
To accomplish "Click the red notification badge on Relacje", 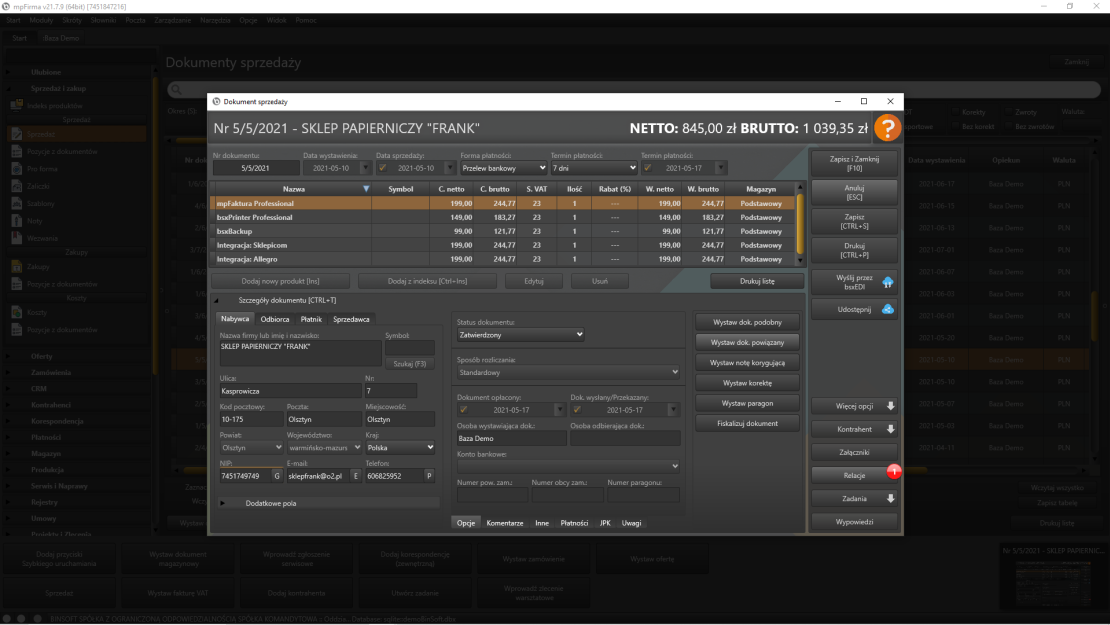I will tap(893, 471).
